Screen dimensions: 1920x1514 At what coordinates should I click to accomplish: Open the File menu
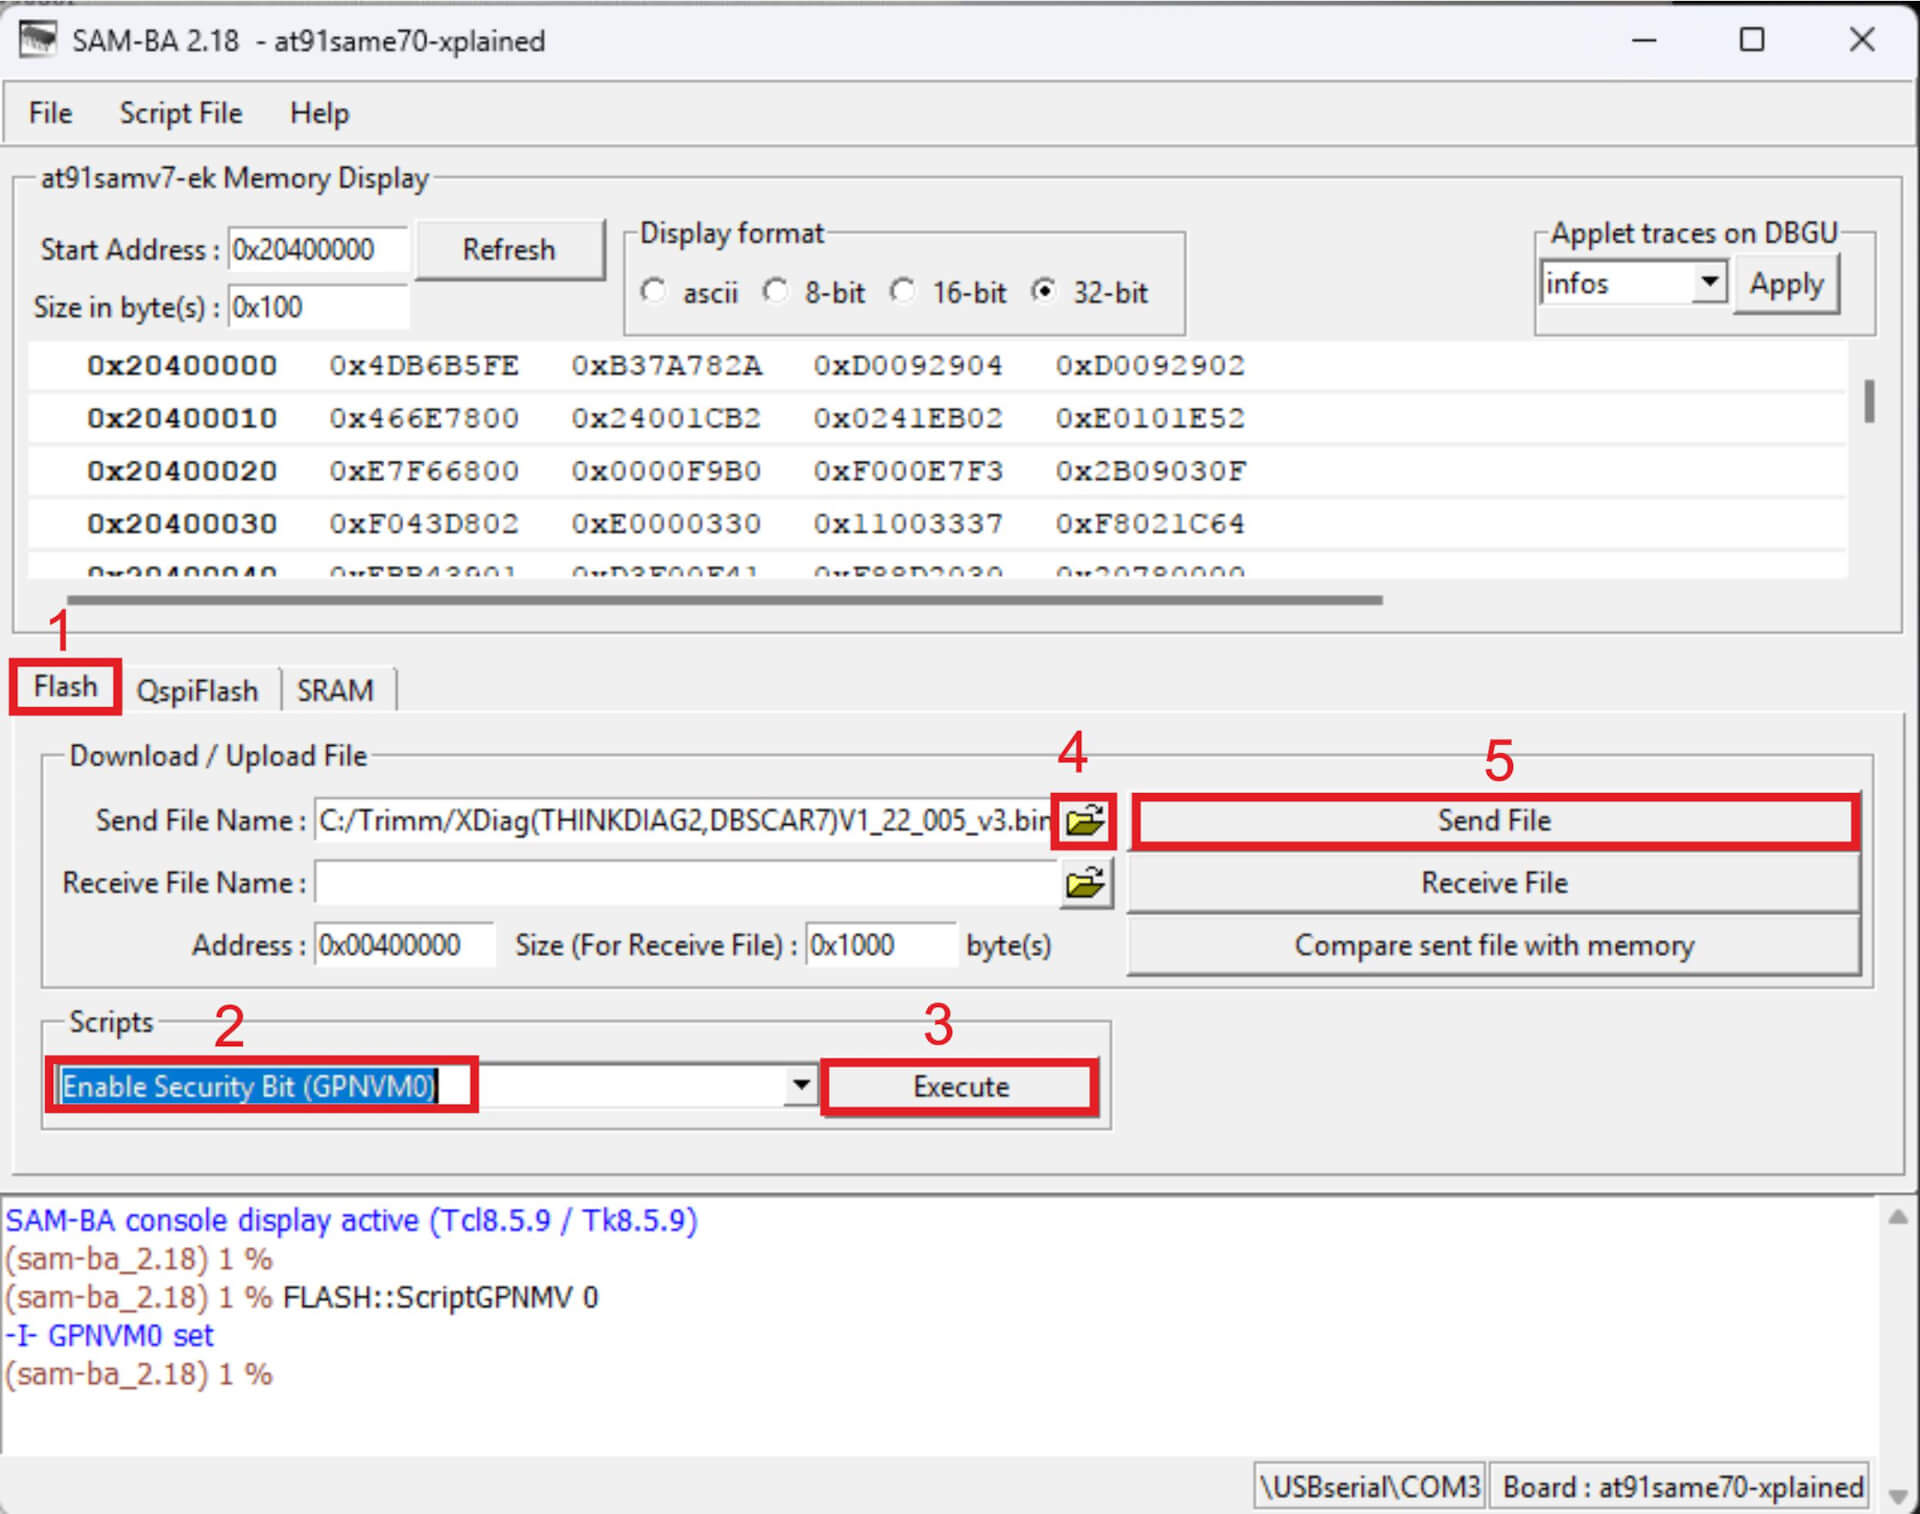50,113
